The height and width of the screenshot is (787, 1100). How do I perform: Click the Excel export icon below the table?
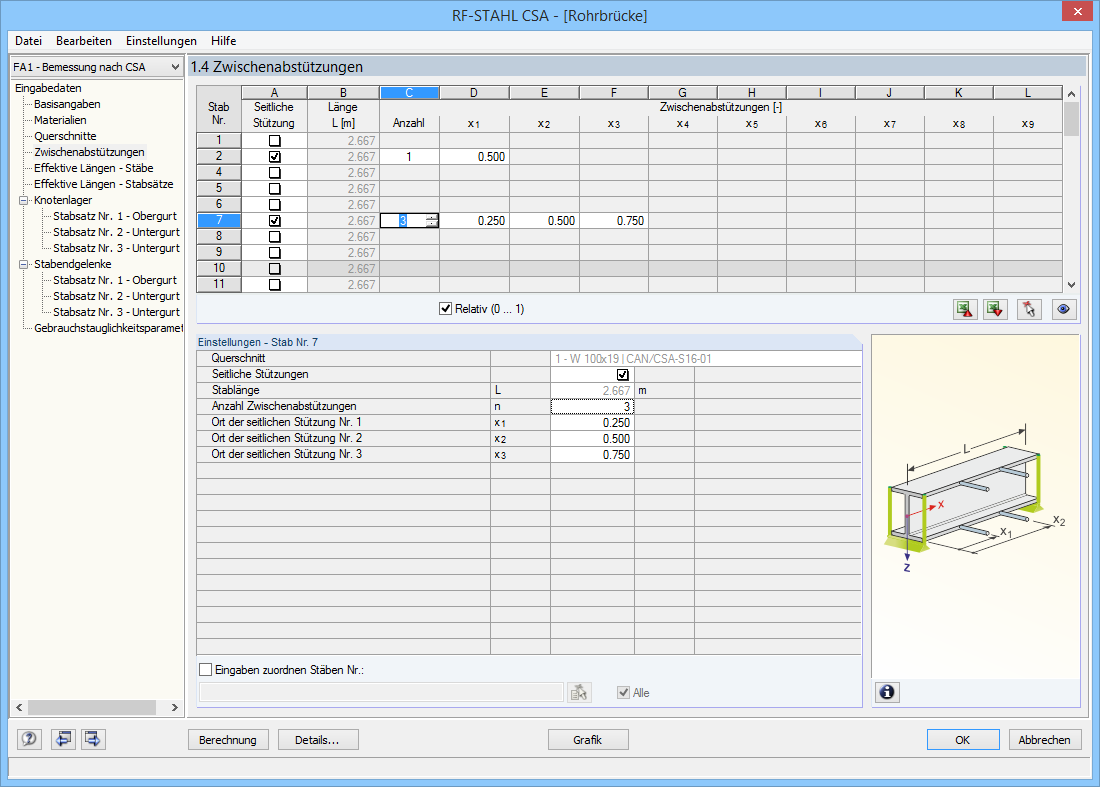tap(965, 309)
